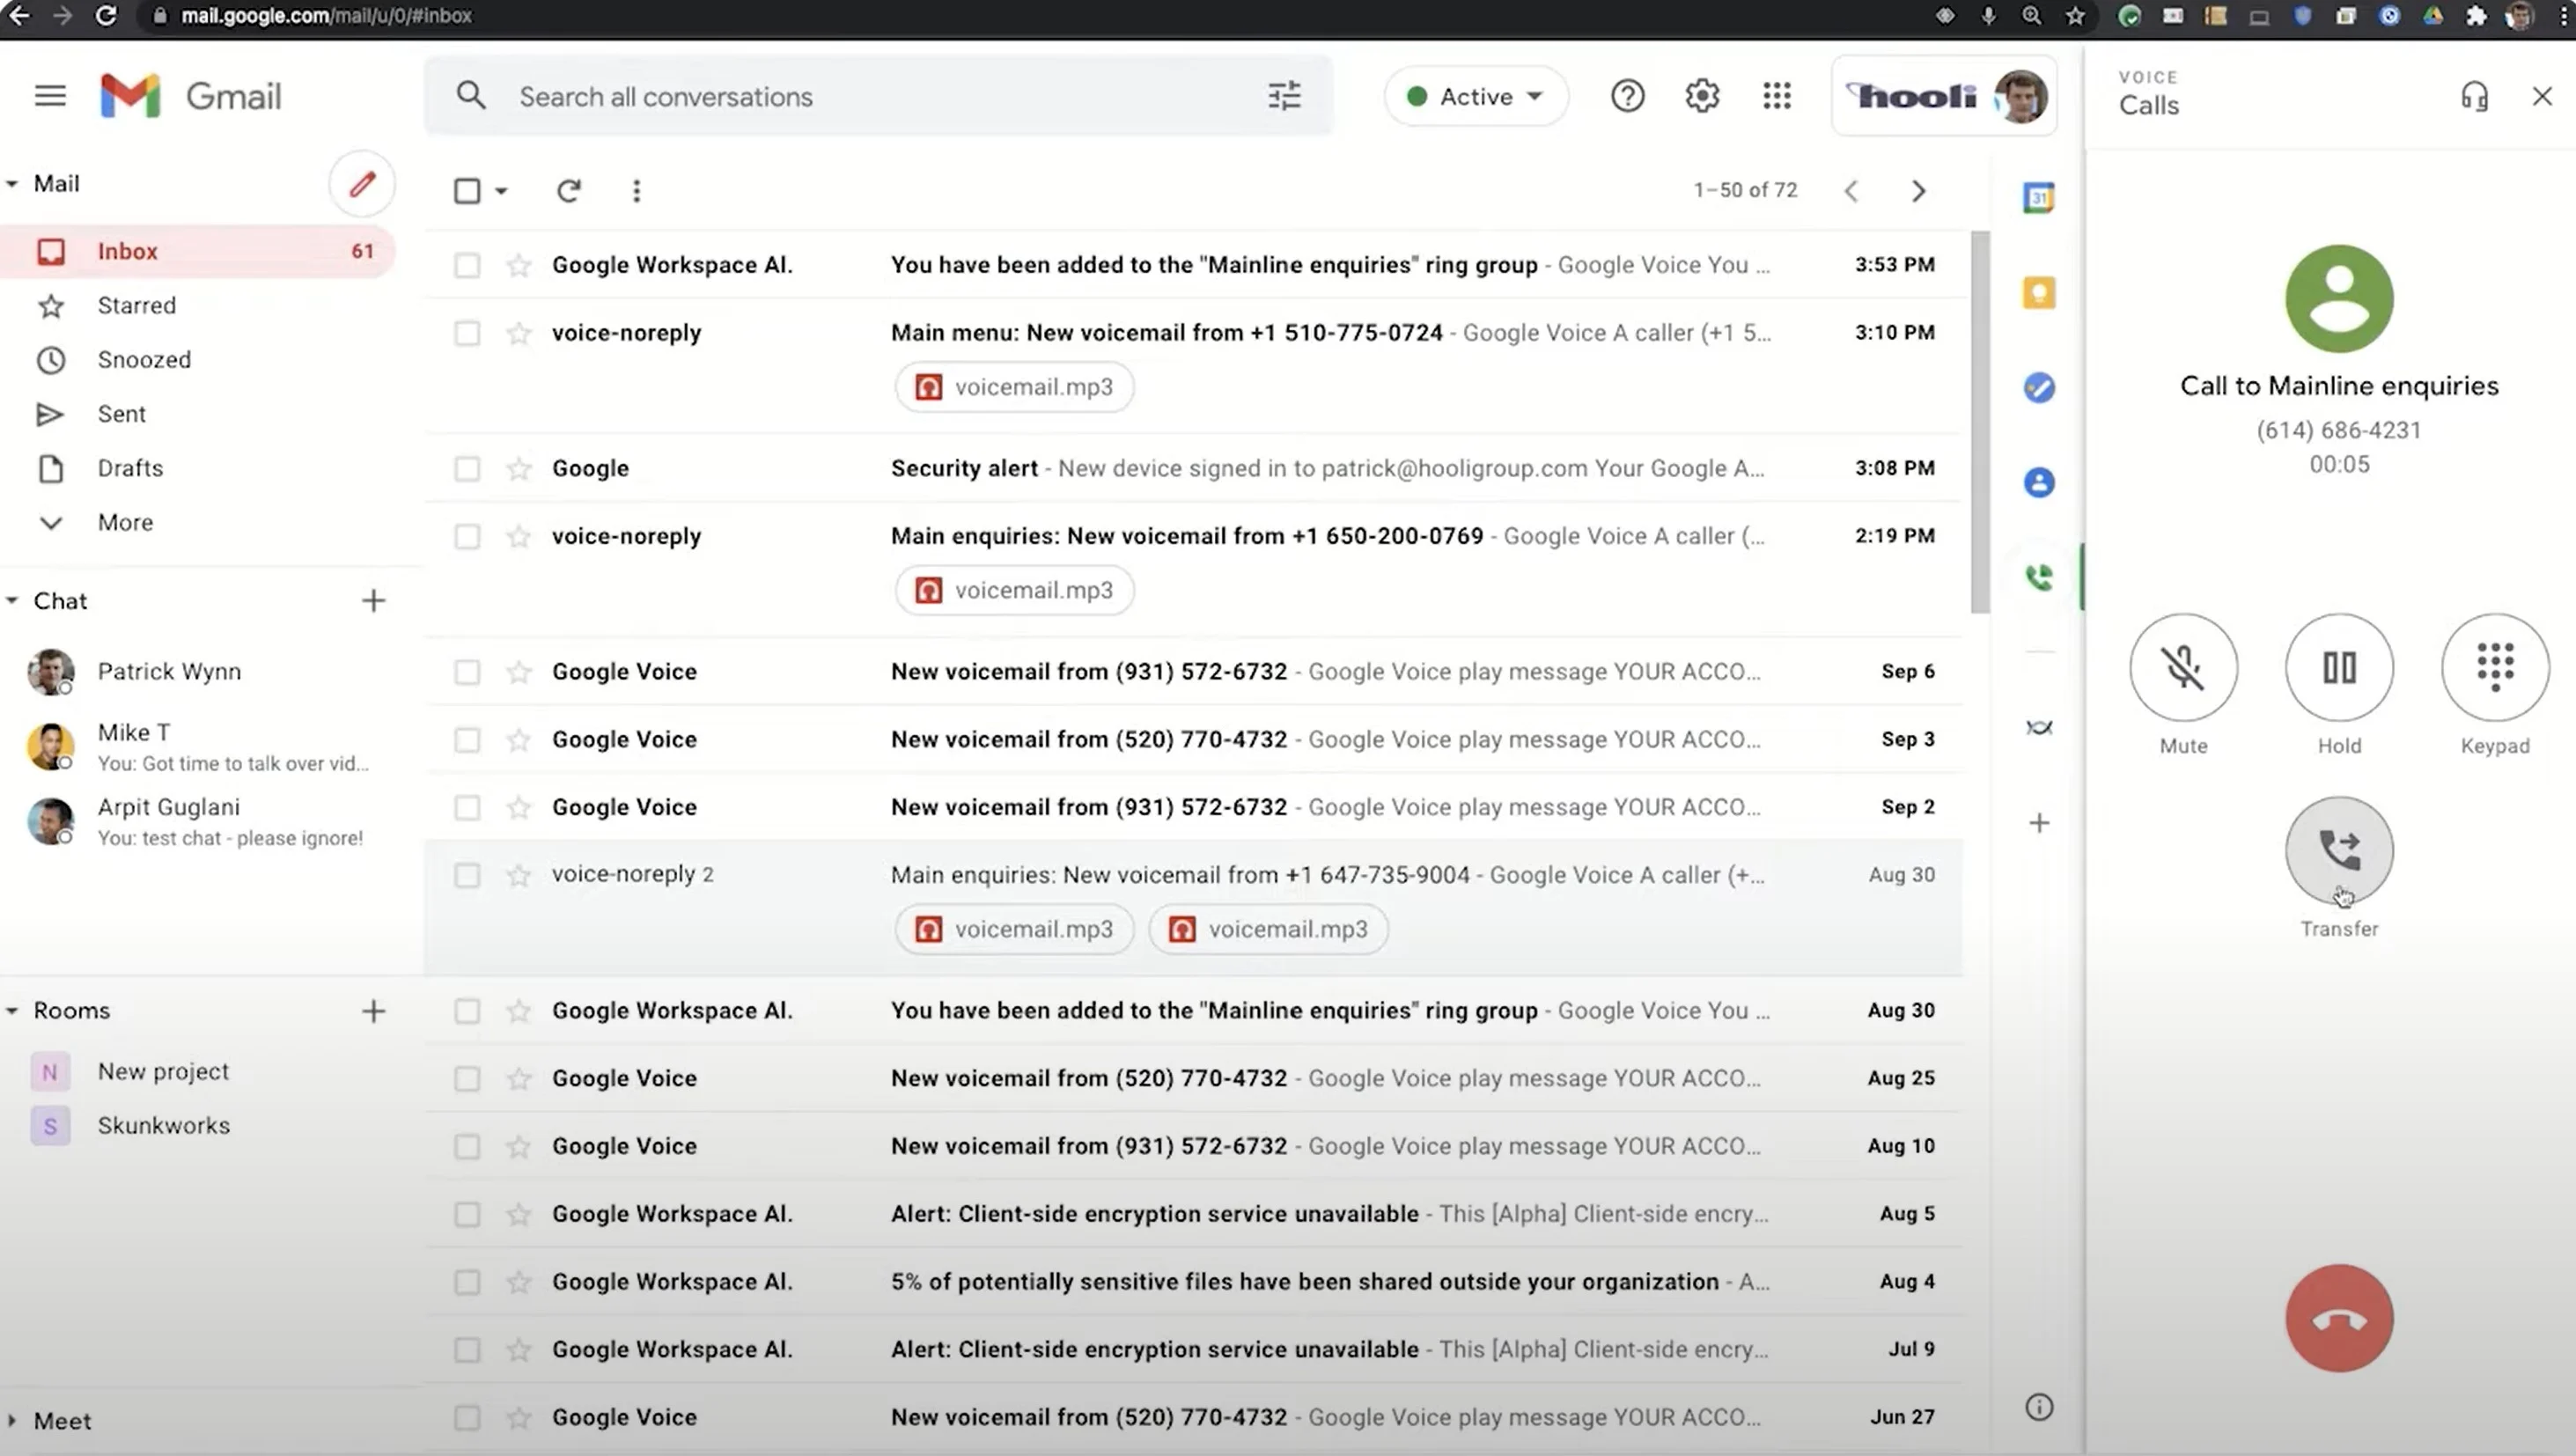The width and height of the screenshot is (2576, 1456).
Task: Open the Google apps grid launcher
Action: (x=1777, y=96)
